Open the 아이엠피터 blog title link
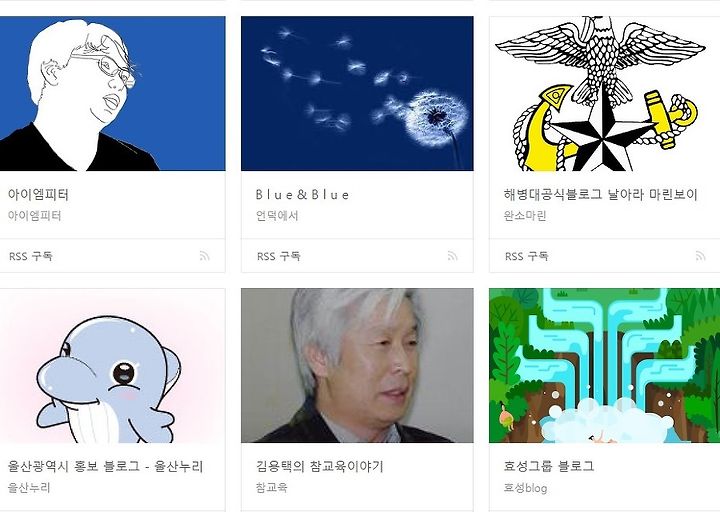Viewport: 720px width, 512px height. click(x=38, y=195)
